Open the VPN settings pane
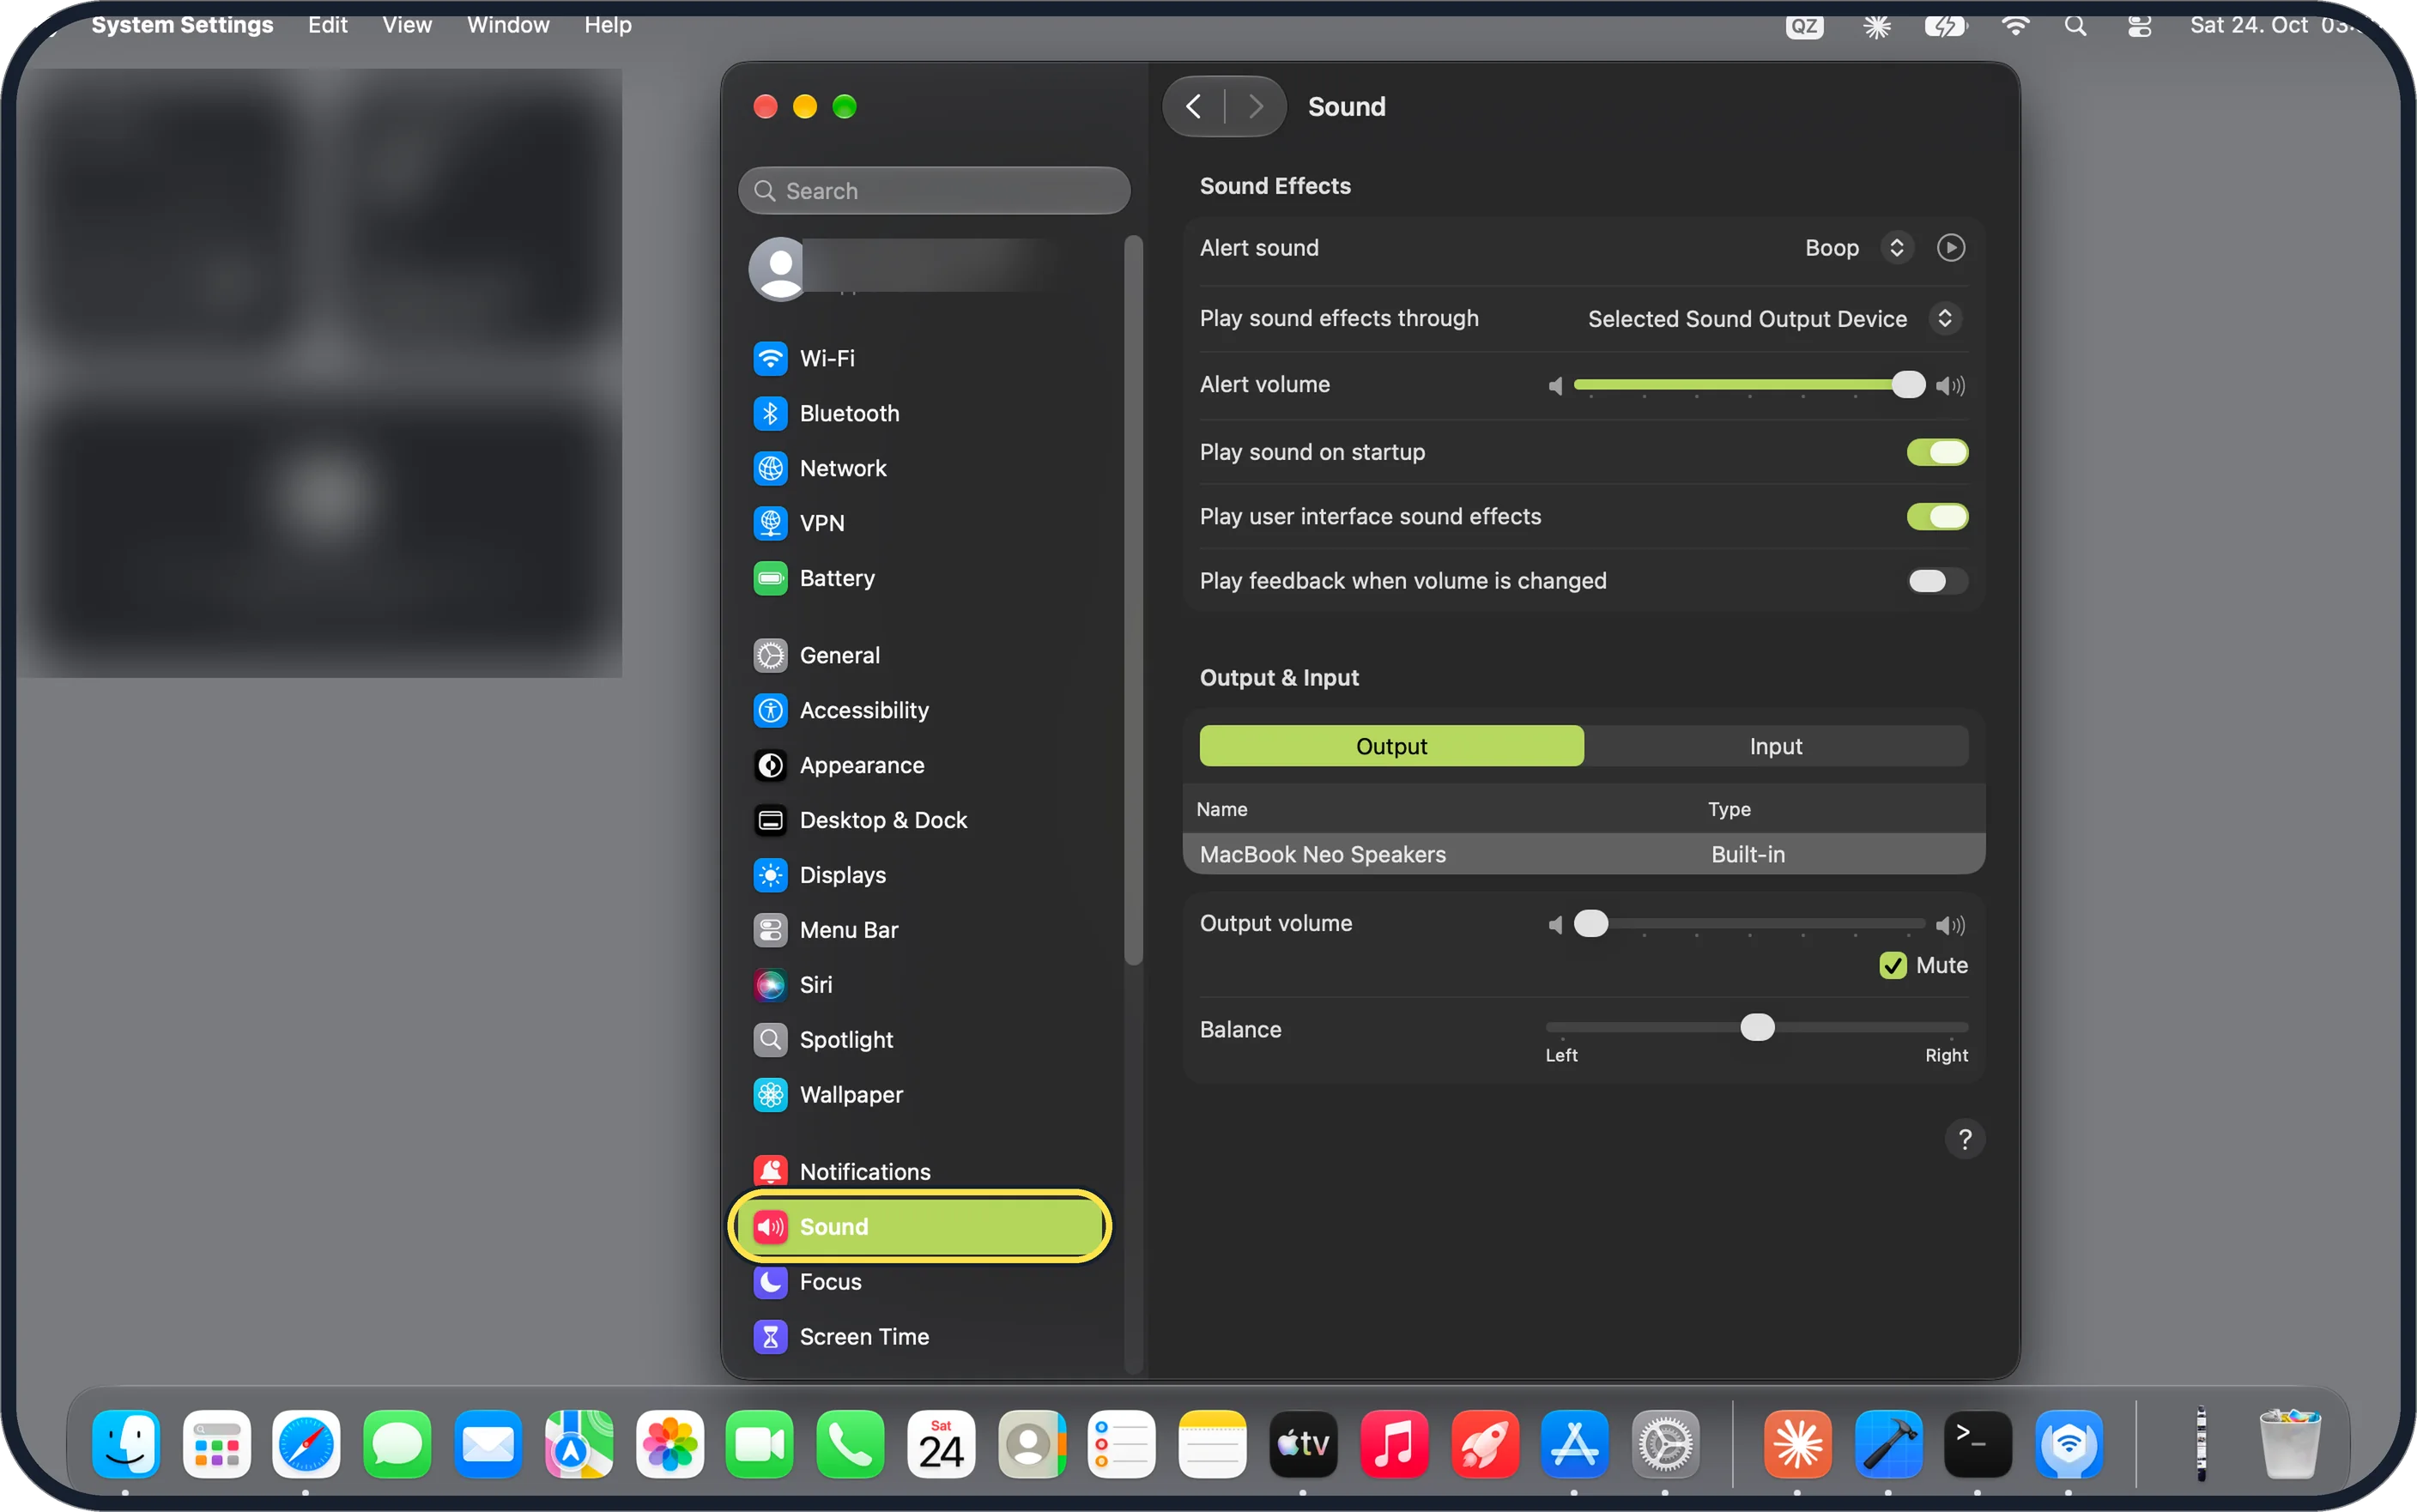The width and height of the screenshot is (2417, 1512). click(x=920, y=523)
